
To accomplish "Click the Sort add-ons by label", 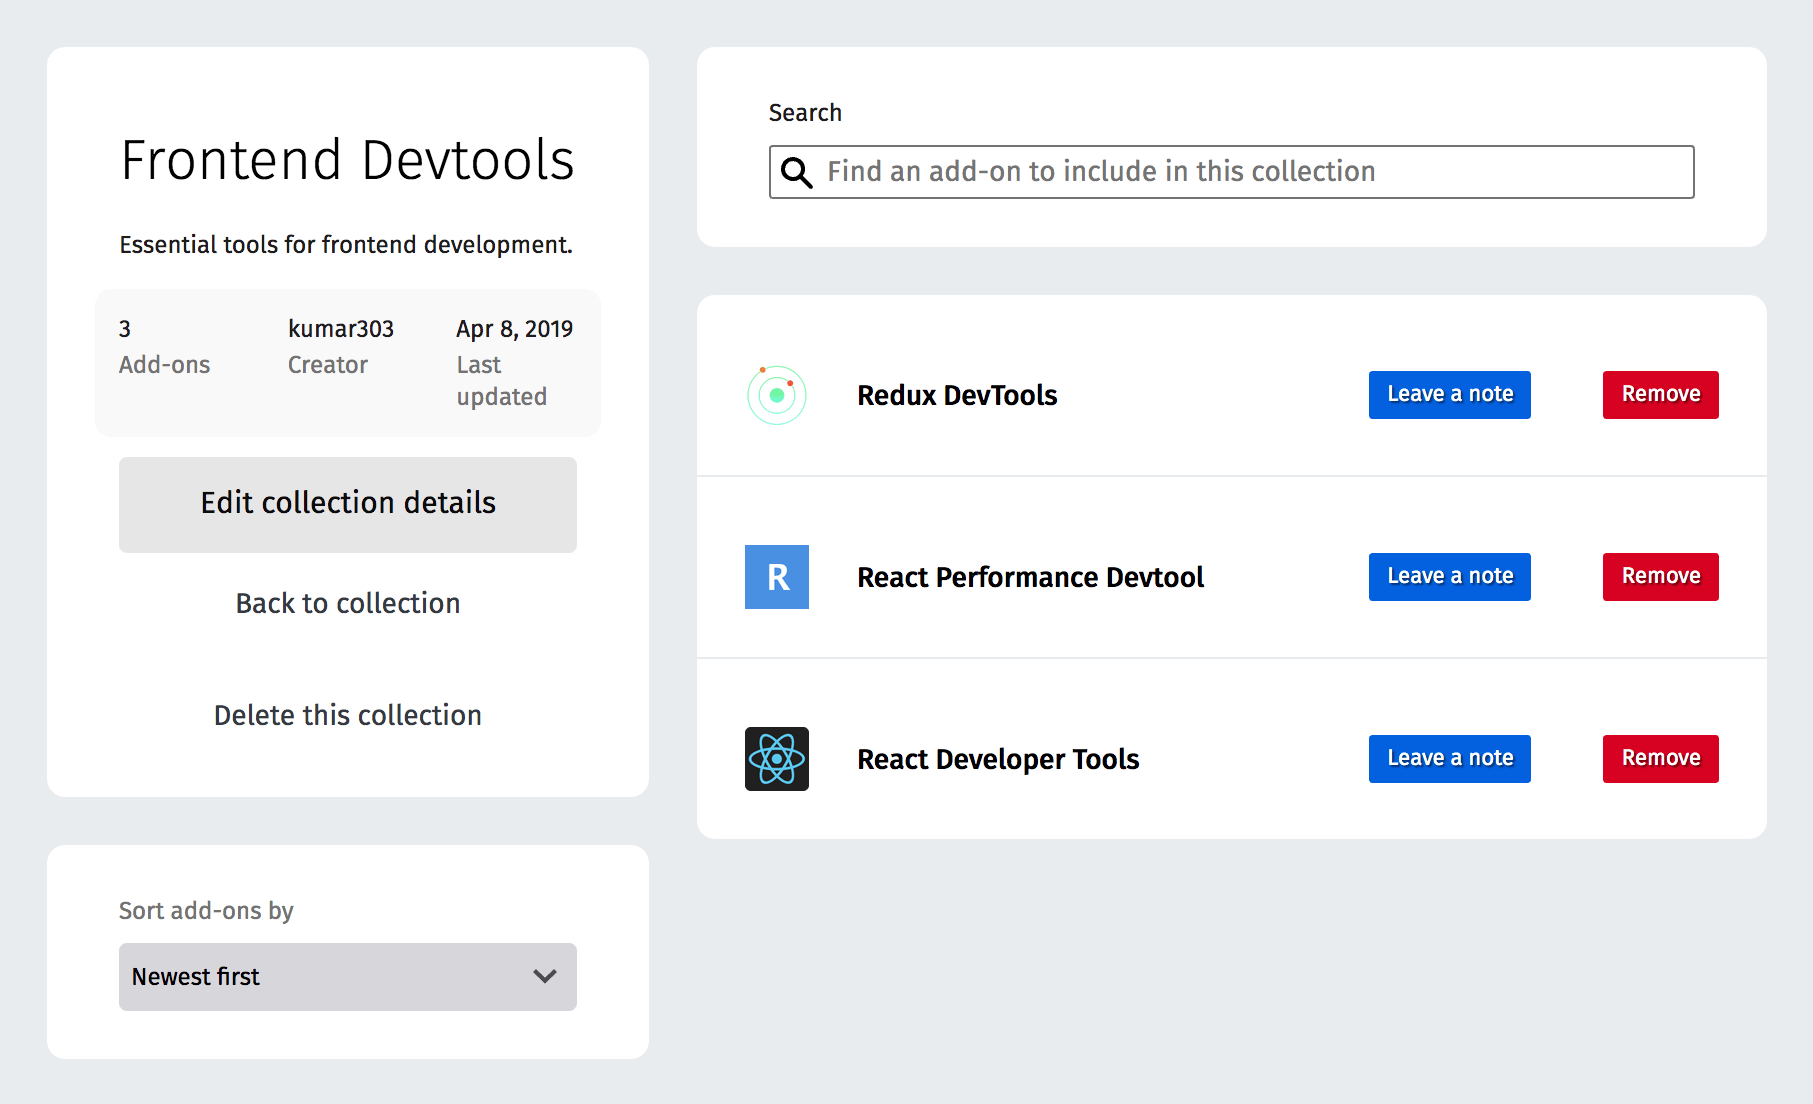I will click(206, 911).
